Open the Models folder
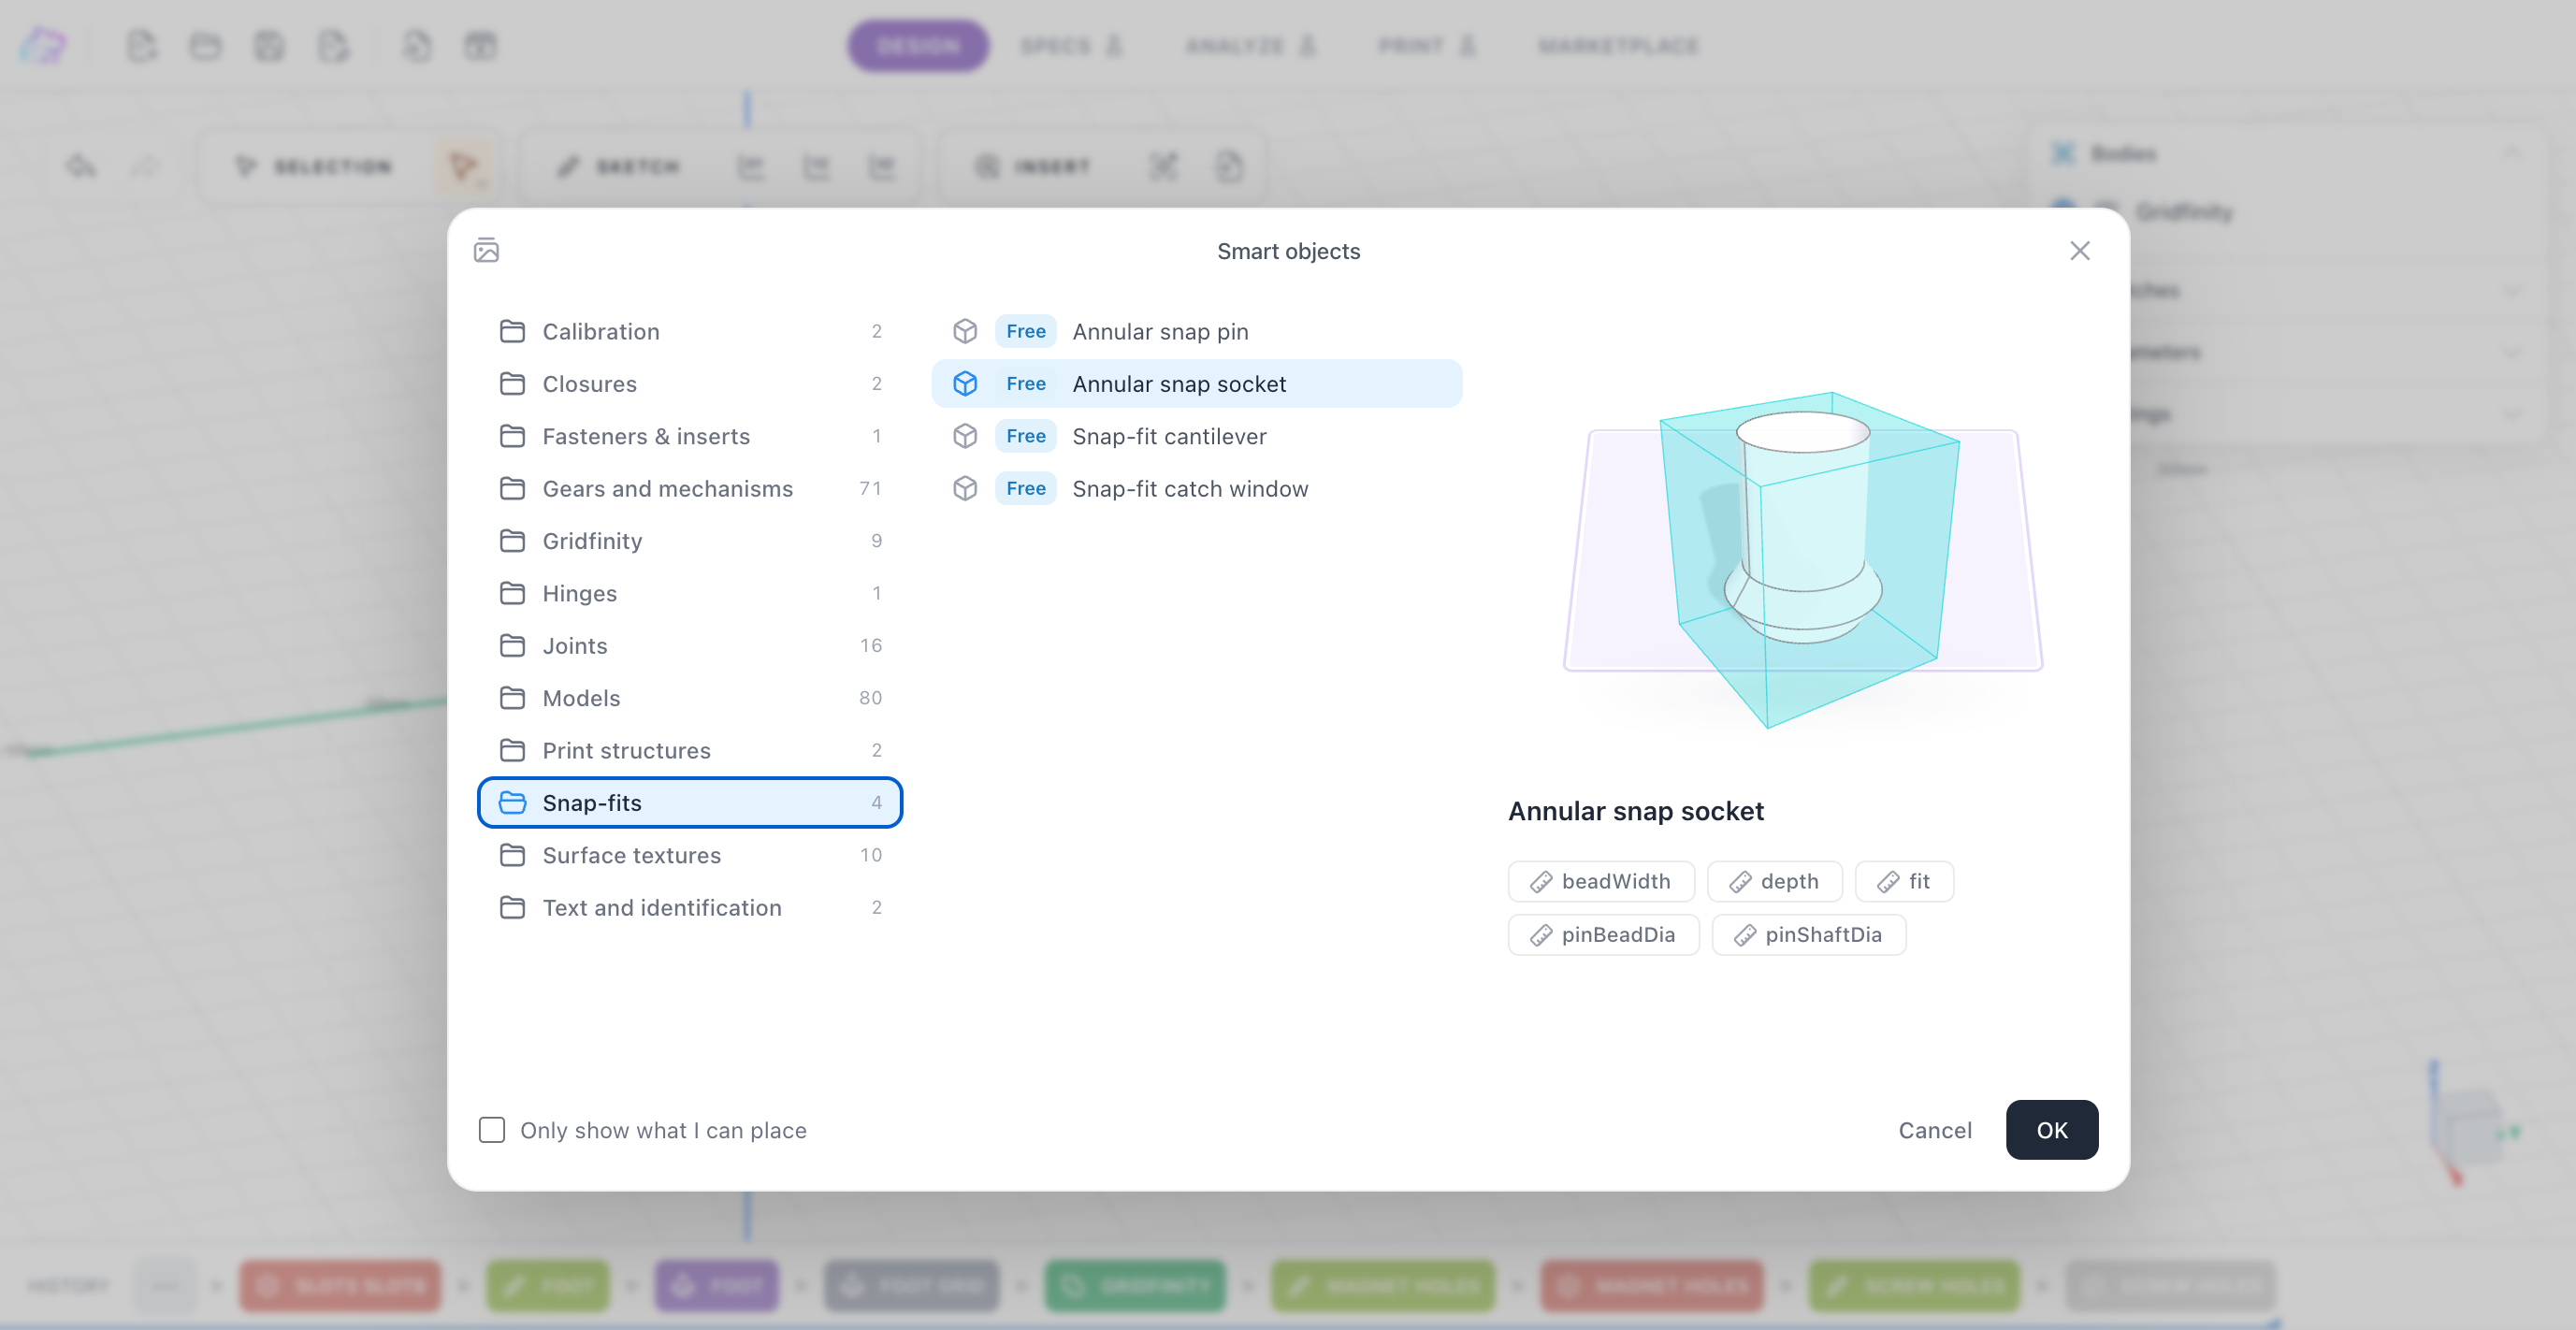The image size is (2576, 1330). [x=690, y=698]
